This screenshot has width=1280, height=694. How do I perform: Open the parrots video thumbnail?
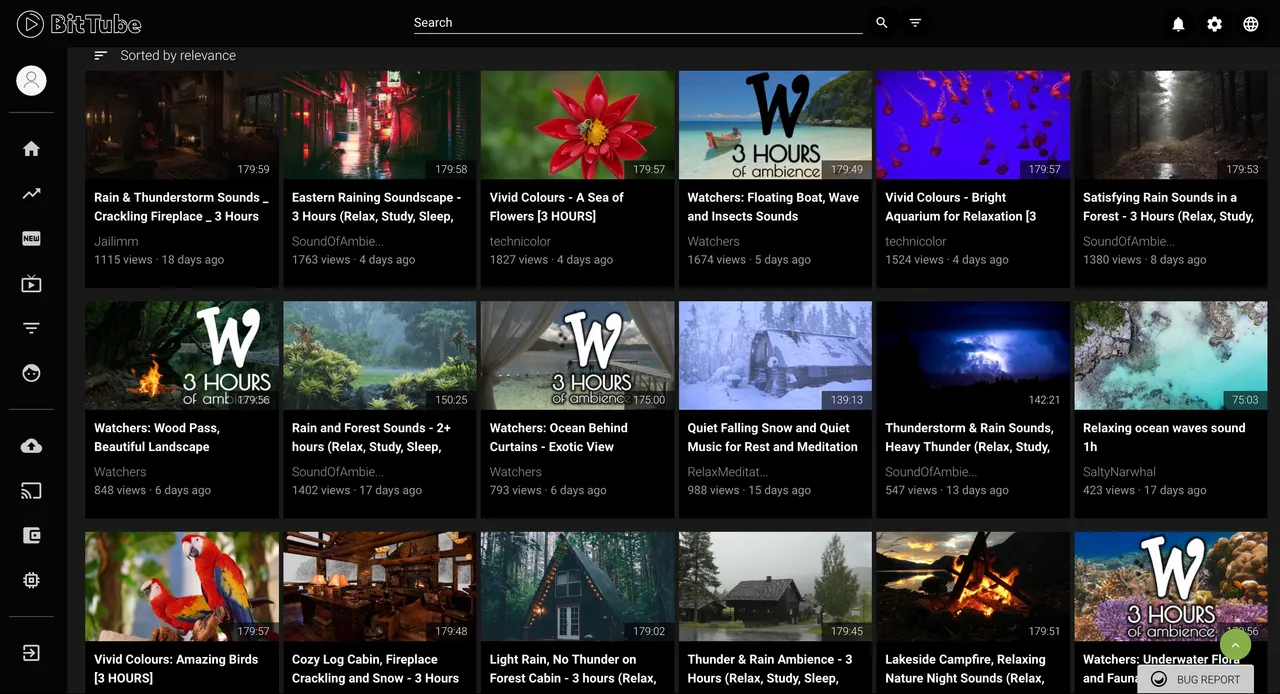point(182,587)
